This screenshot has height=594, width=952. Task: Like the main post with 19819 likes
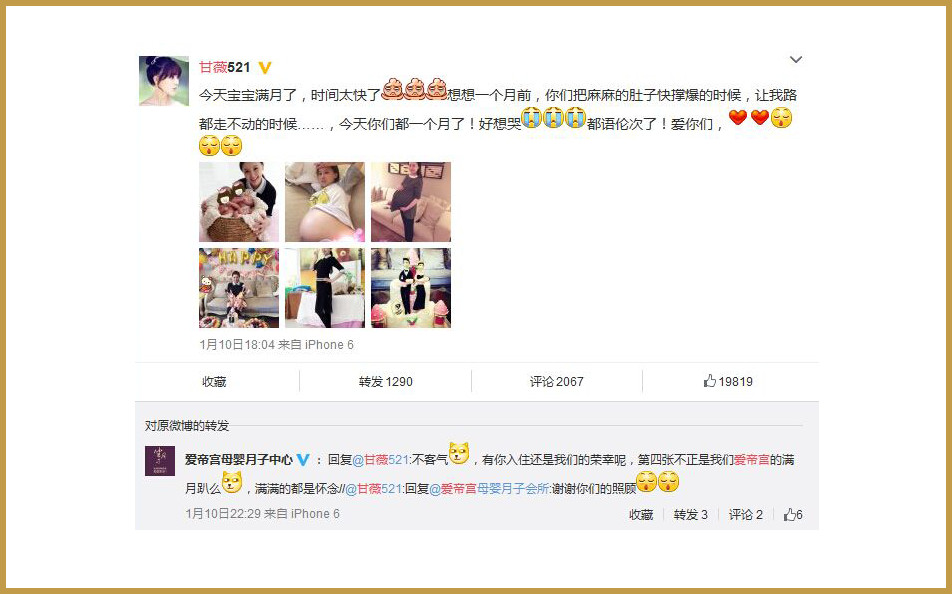[x=728, y=381]
